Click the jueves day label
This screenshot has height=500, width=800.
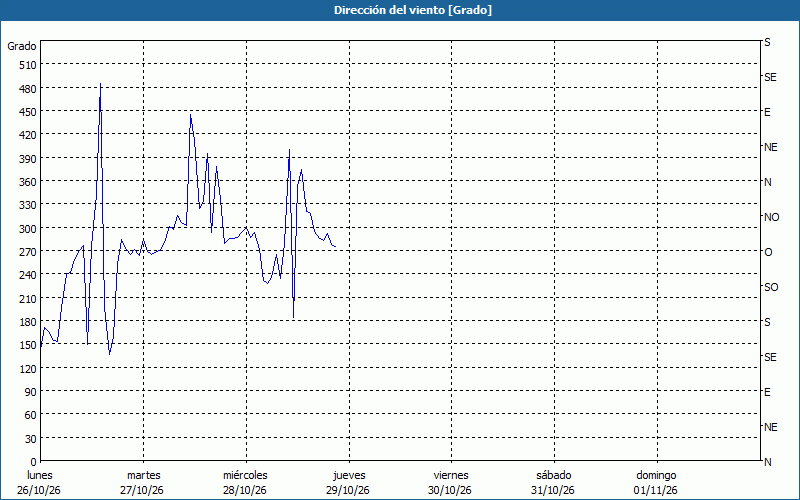pyautogui.click(x=349, y=475)
